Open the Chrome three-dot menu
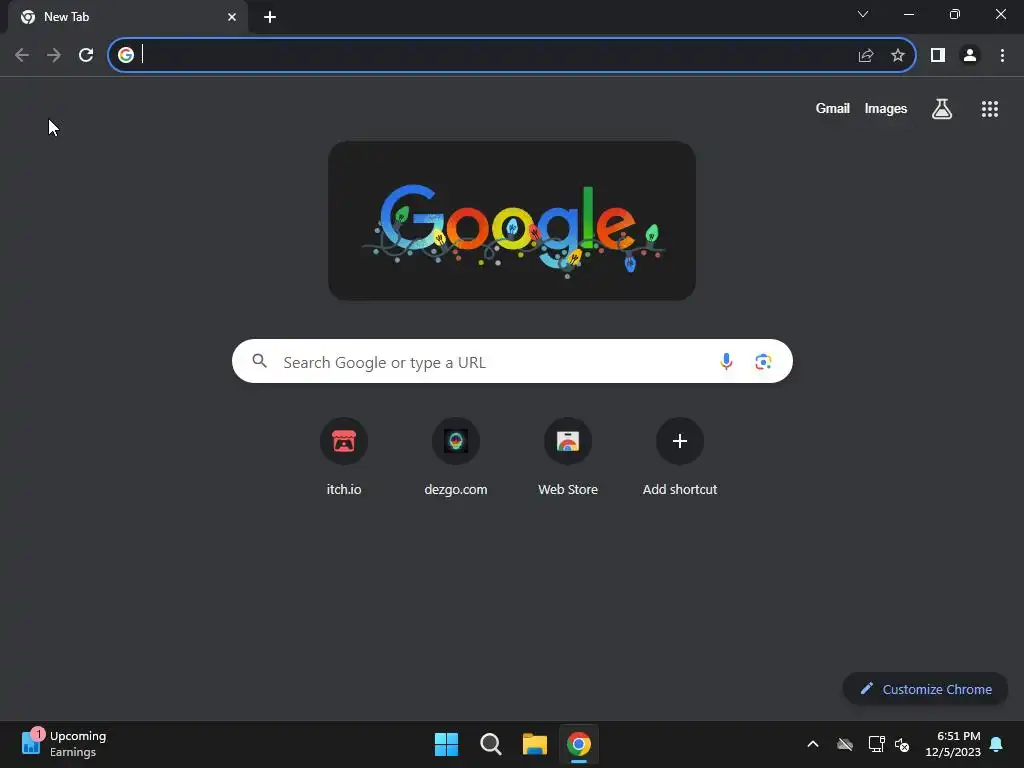The image size is (1024, 768). (1002, 56)
